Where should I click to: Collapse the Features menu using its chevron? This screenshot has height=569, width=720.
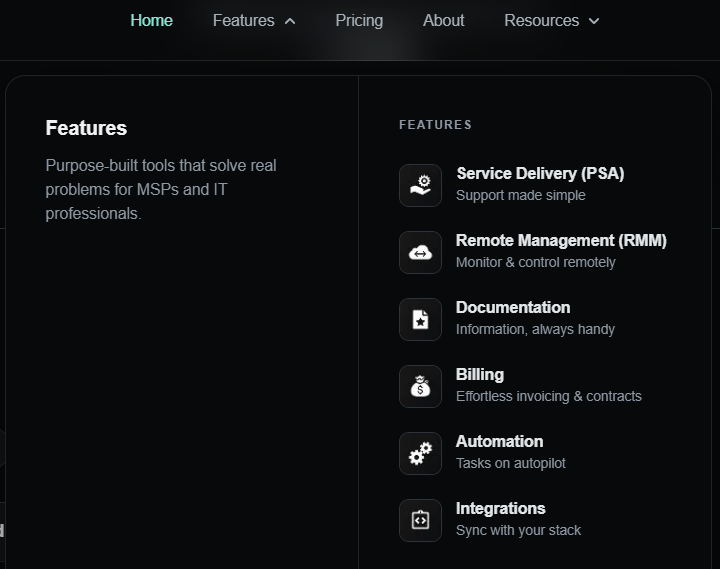[x=290, y=21]
